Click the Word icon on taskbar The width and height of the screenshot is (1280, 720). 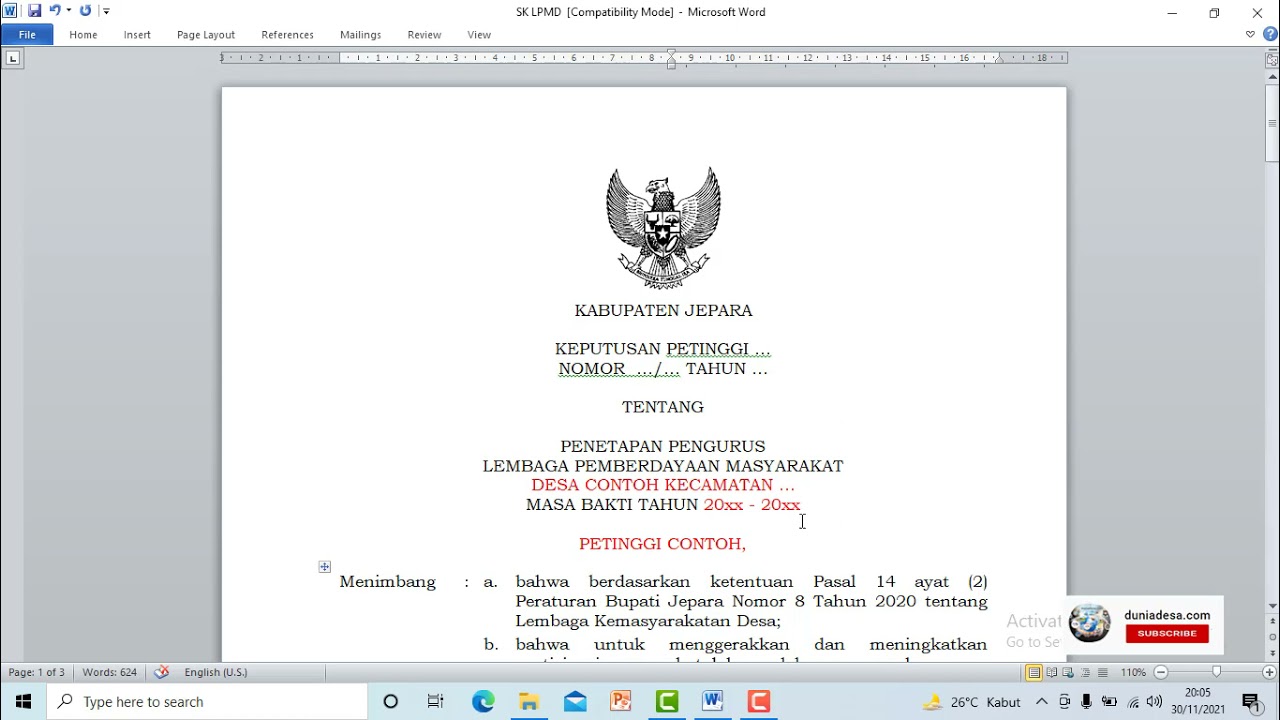coord(713,702)
